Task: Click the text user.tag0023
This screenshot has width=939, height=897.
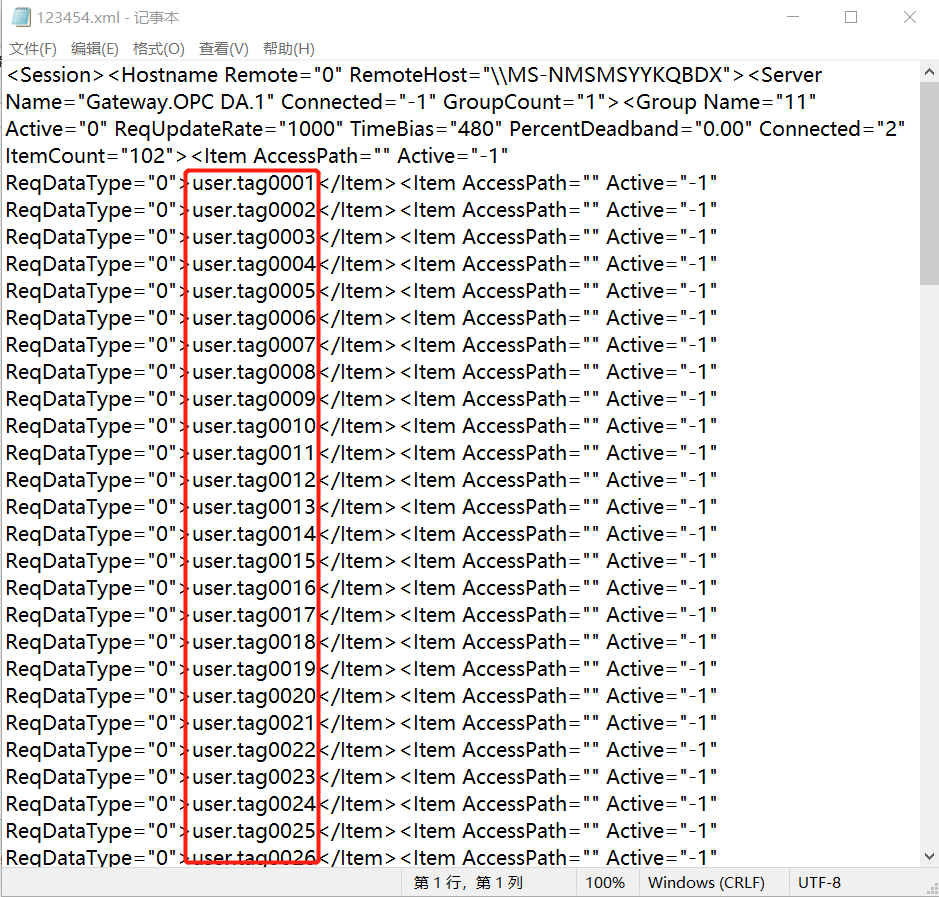Action: 253,777
